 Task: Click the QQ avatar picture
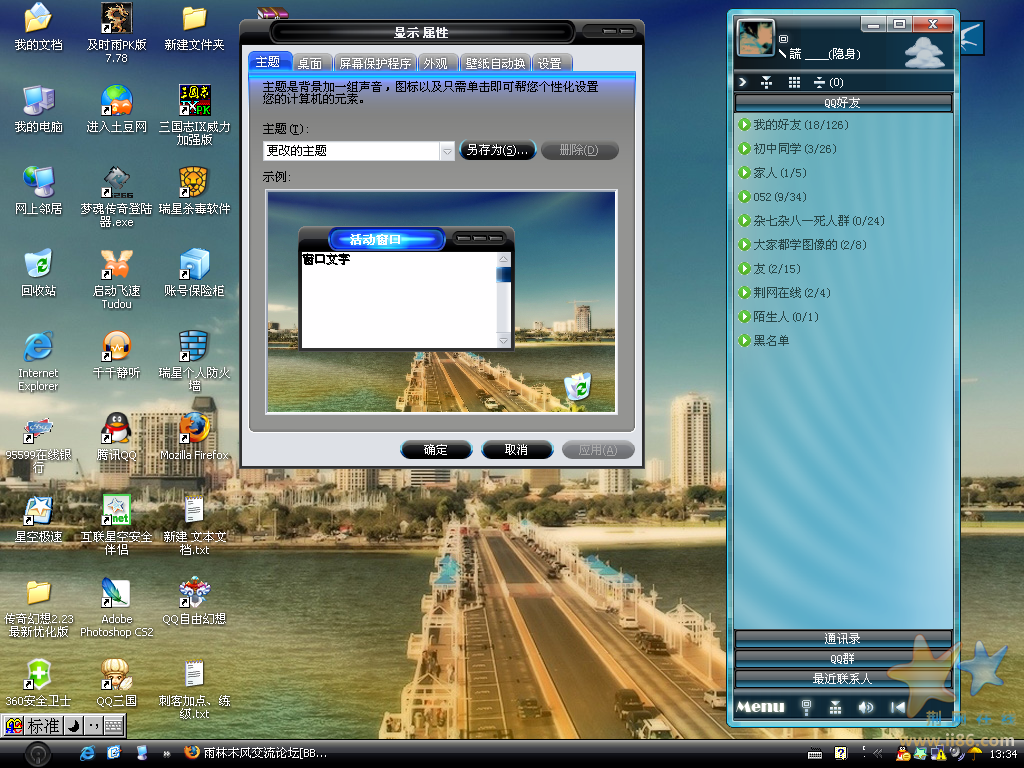coord(755,38)
